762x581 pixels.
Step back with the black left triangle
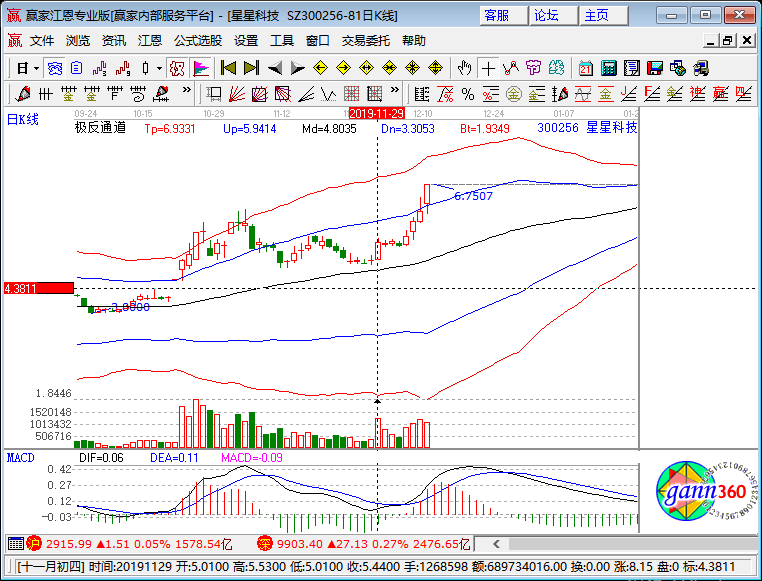pos(275,68)
